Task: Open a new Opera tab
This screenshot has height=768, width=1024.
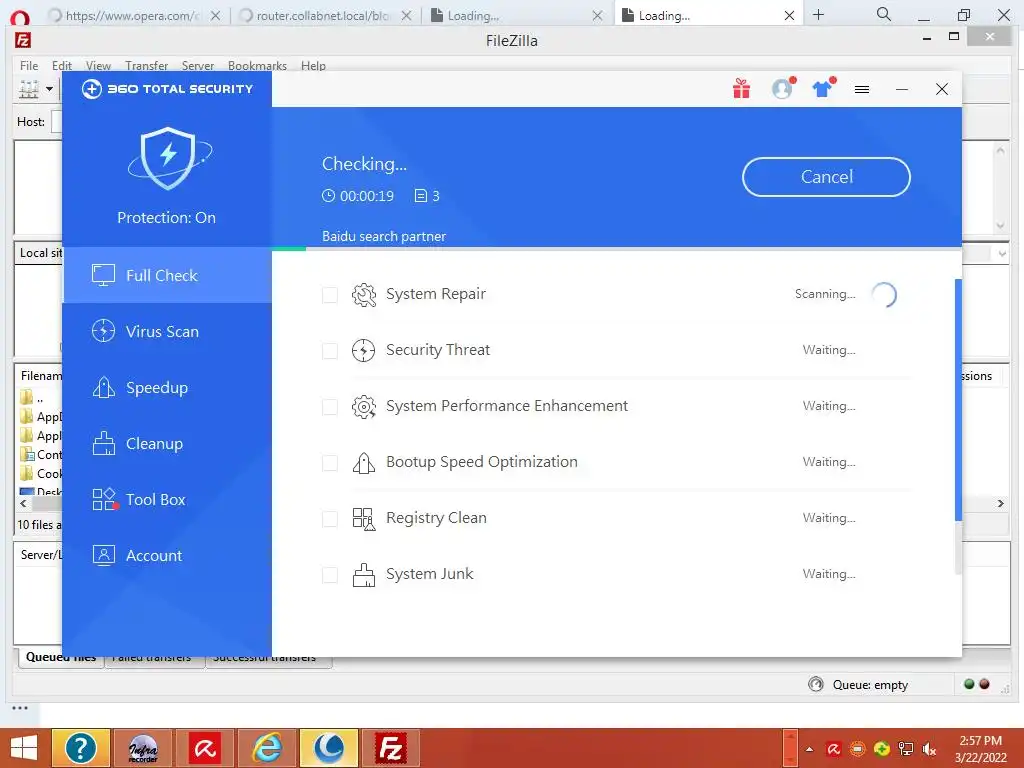Action: 818,14
